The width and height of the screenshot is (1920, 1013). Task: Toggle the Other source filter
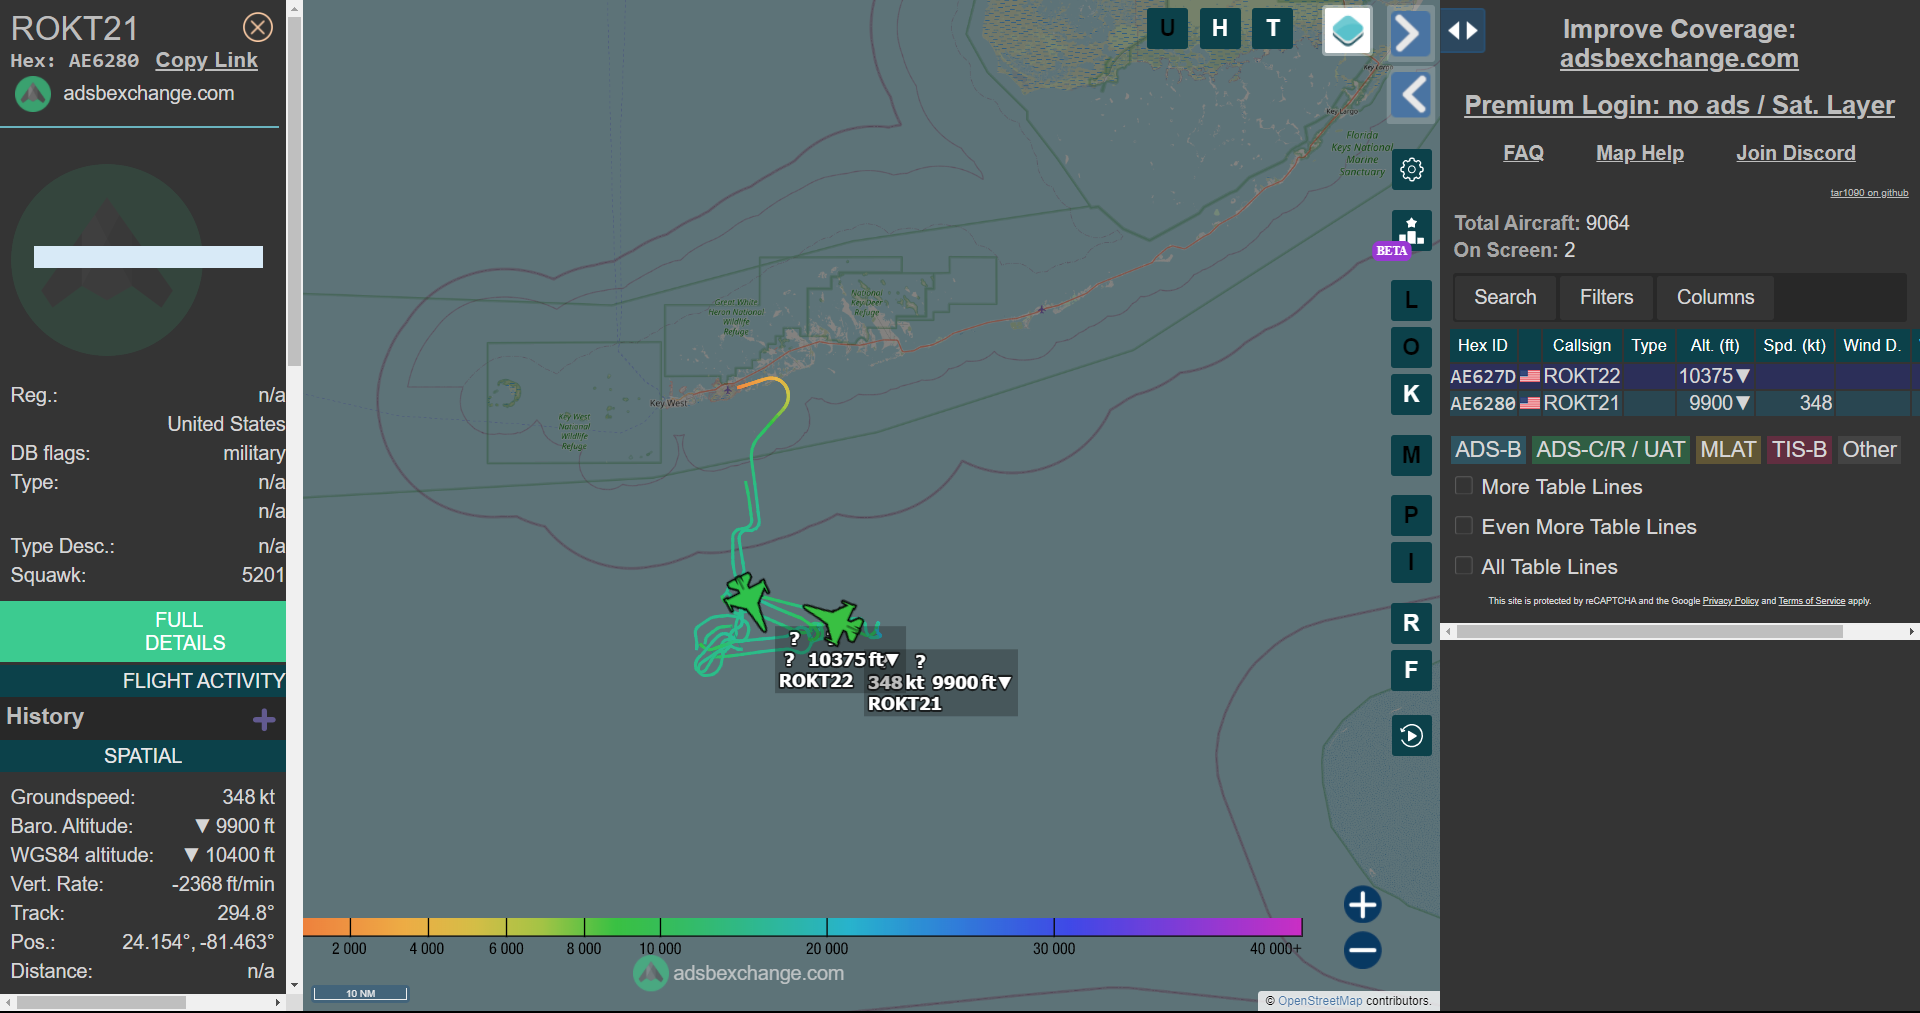(x=1869, y=450)
